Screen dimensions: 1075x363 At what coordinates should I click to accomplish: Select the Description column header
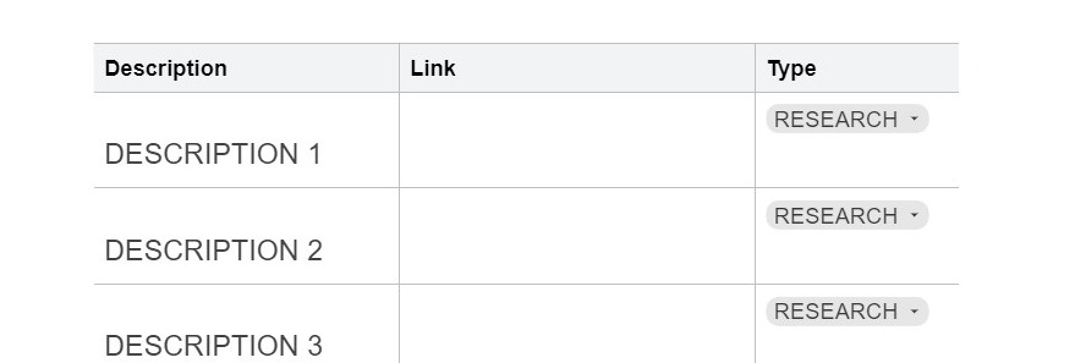(x=246, y=68)
